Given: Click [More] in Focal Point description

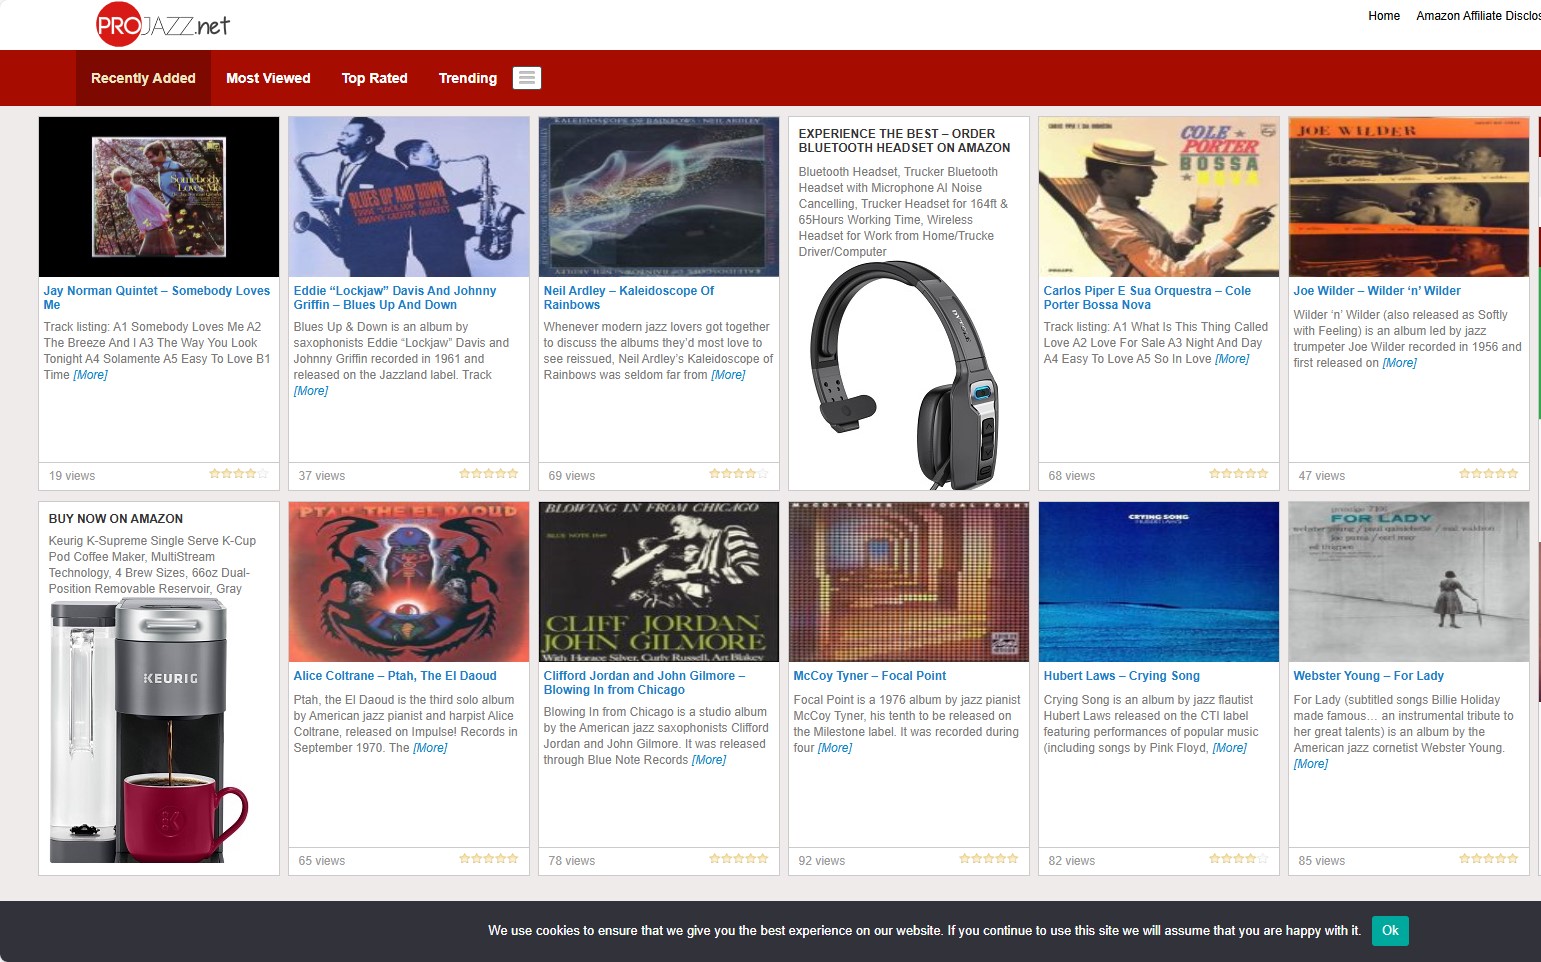Looking at the screenshot, I should pyautogui.click(x=835, y=748).
